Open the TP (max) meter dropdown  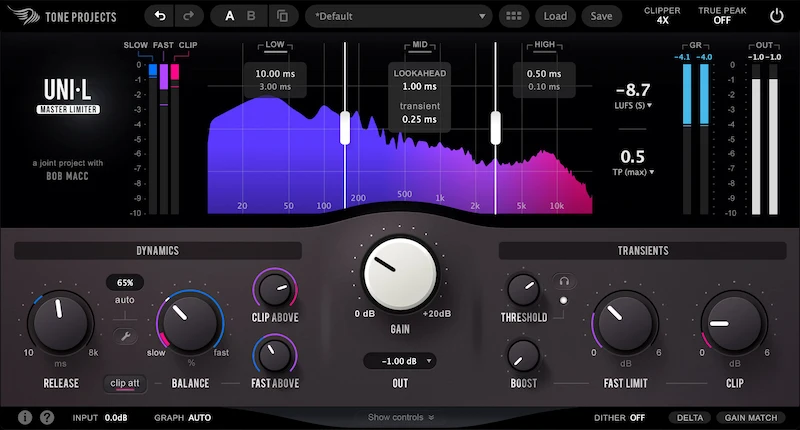pos(633,172)
